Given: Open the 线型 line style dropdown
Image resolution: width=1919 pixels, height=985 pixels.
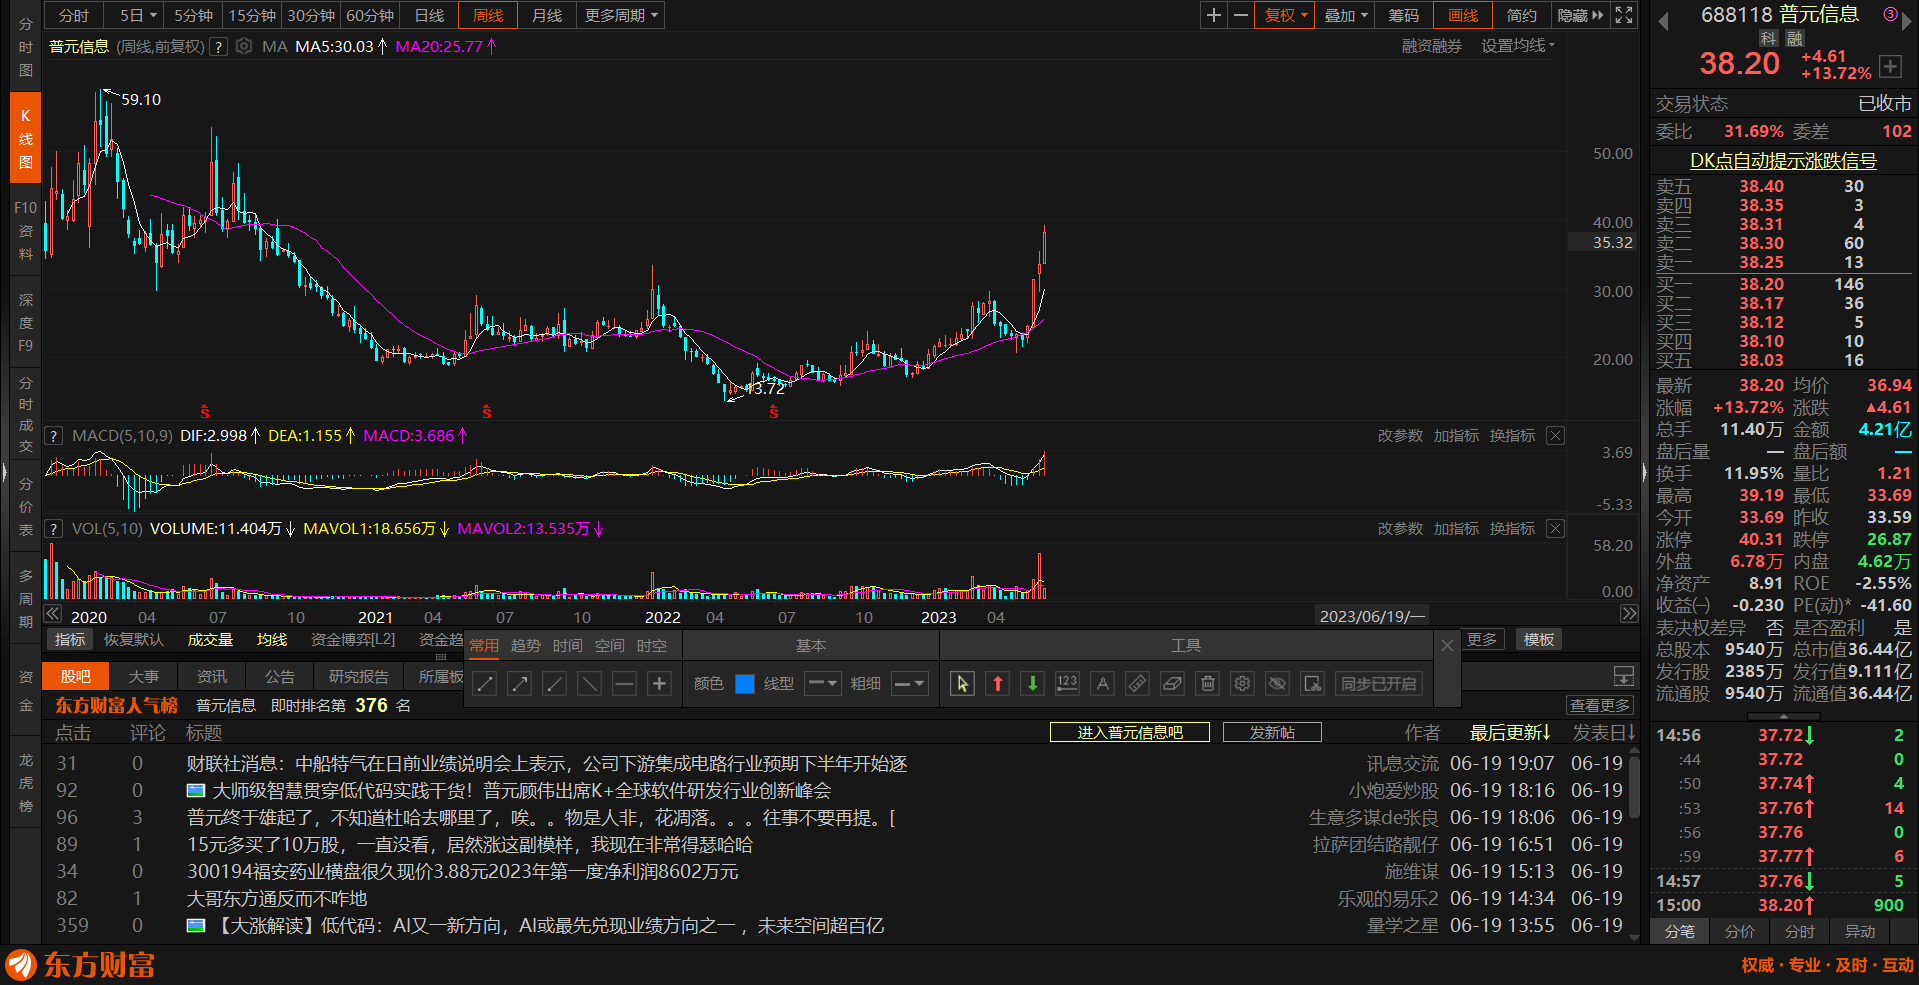Looking at the screenshot, I should tap(823, 684).
